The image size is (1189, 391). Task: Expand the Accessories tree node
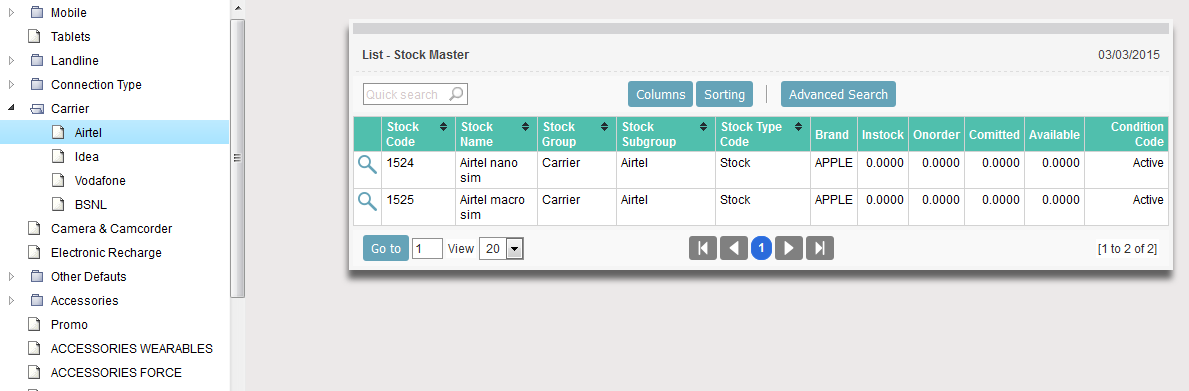11,301
